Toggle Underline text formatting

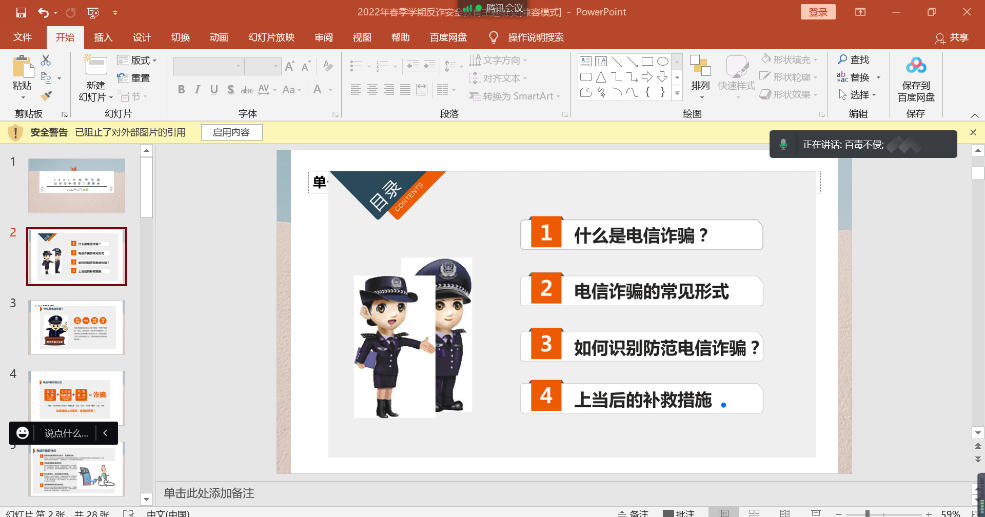(215, 90)
